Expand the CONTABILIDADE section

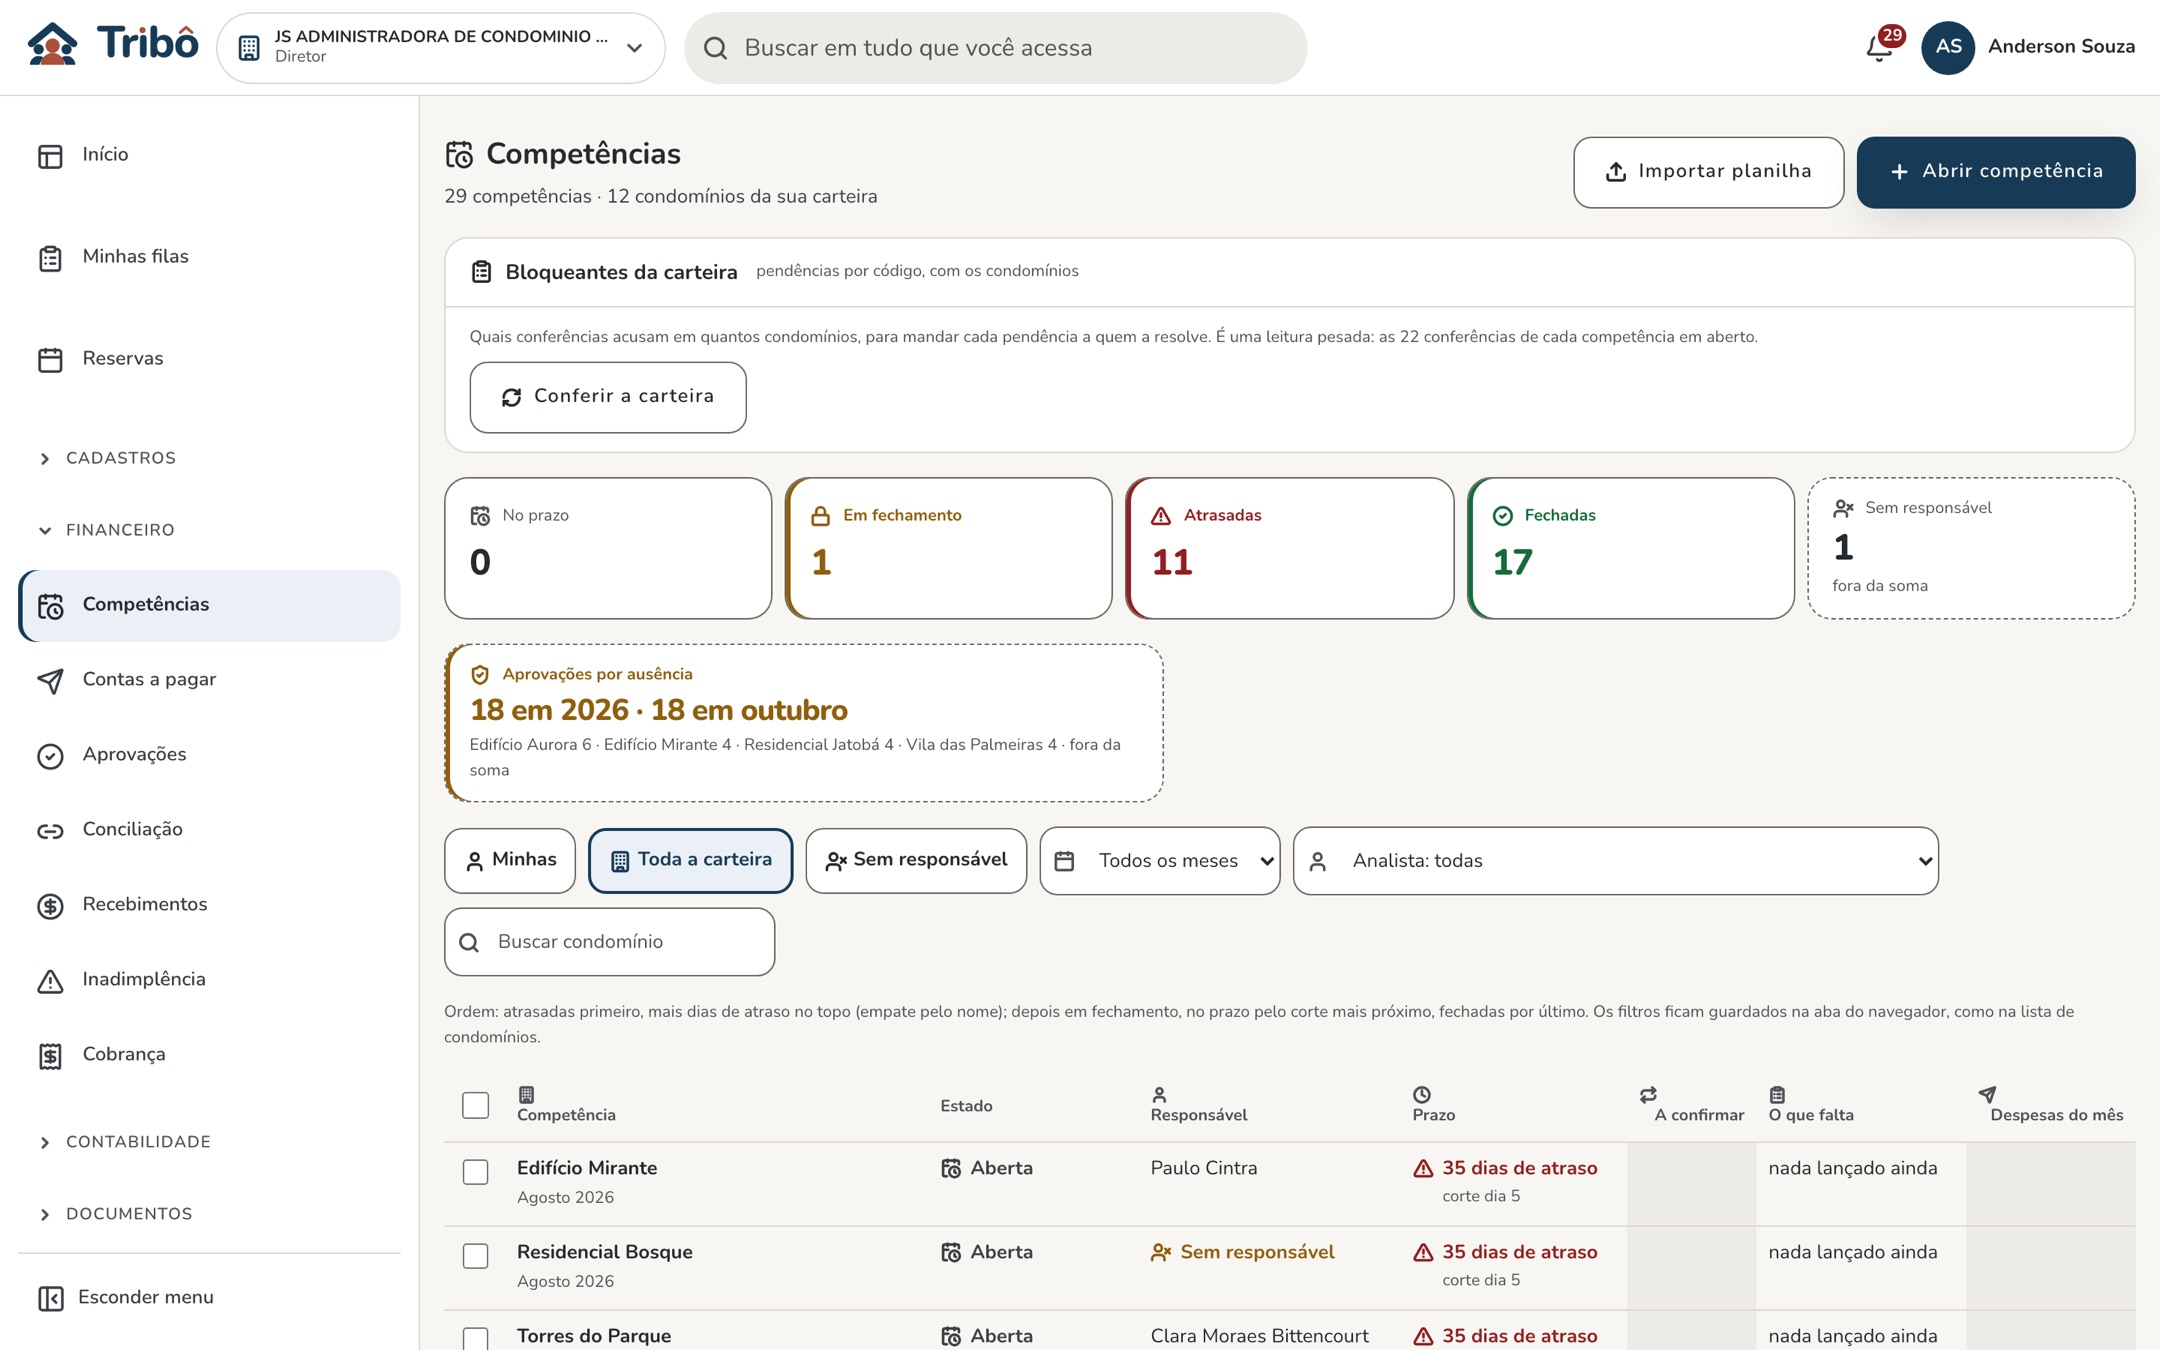point(209,1142)
